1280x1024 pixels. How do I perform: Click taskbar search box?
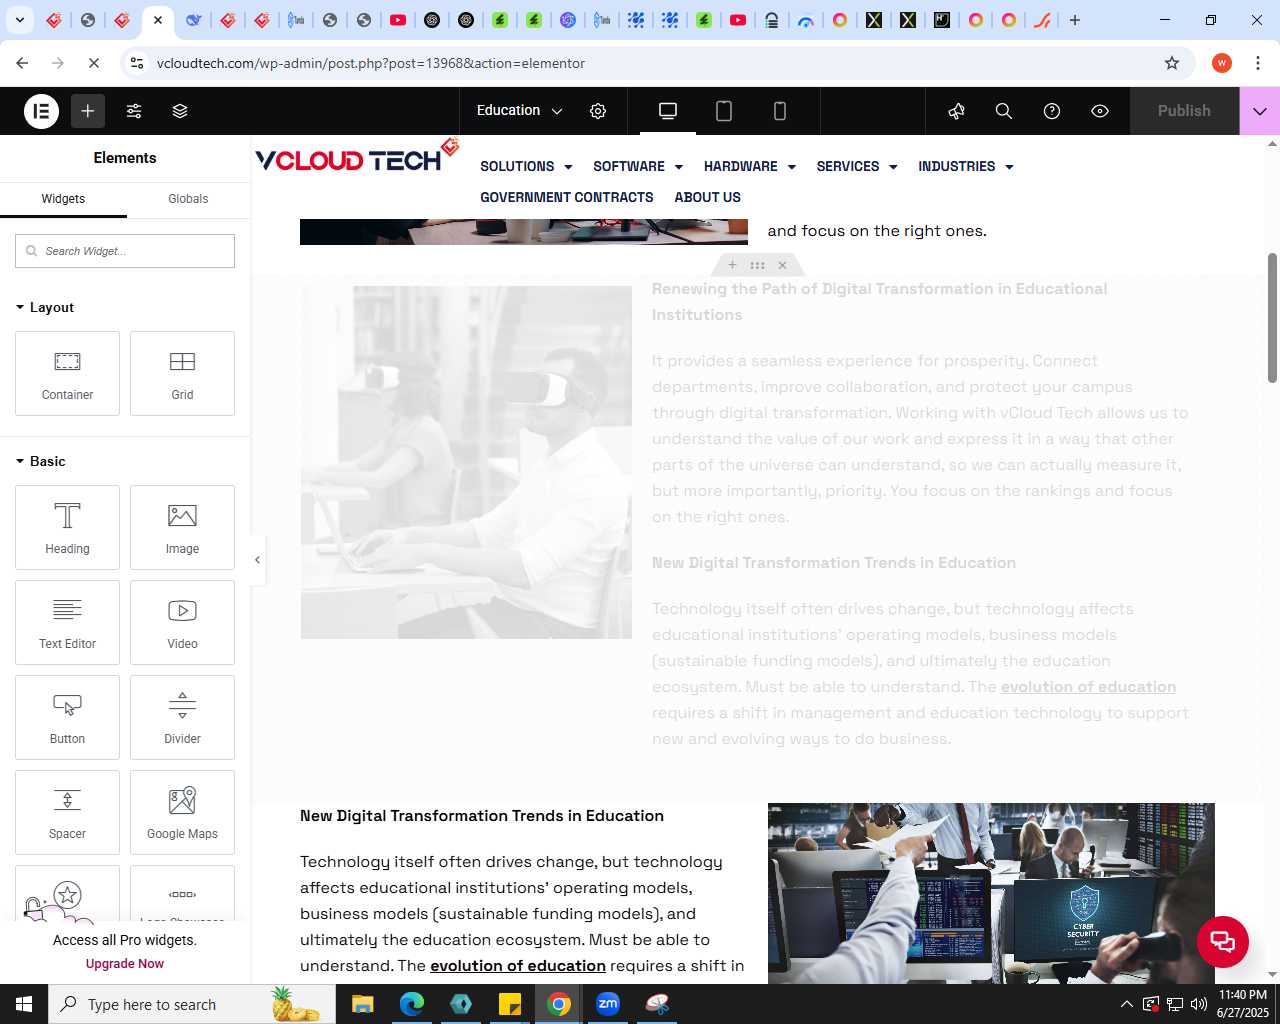[192, 1004]
